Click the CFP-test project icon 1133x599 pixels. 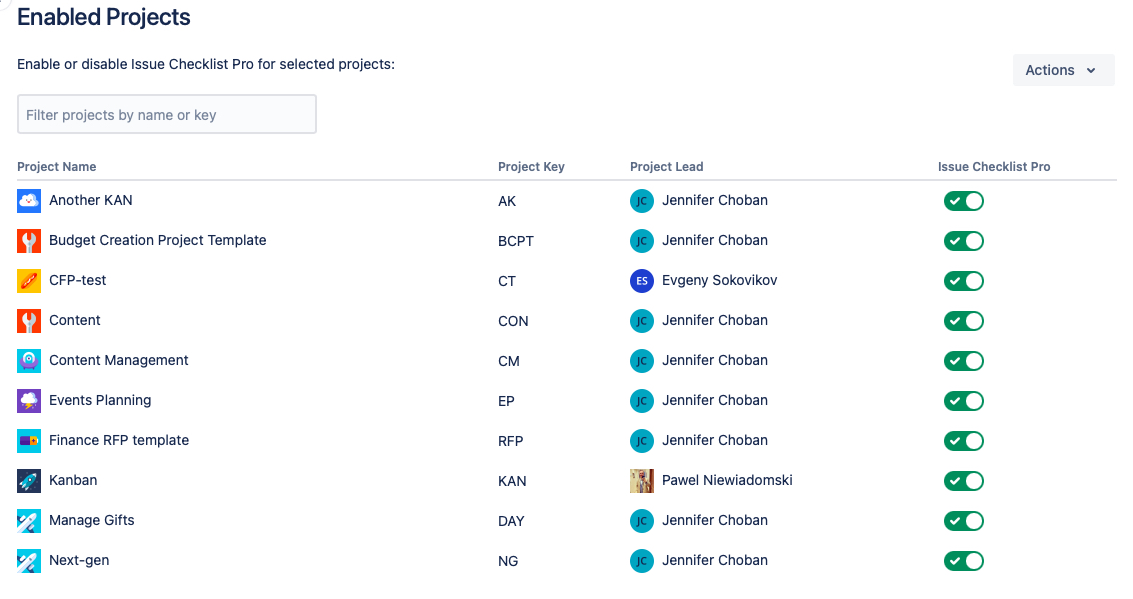[x=29, y=281]
